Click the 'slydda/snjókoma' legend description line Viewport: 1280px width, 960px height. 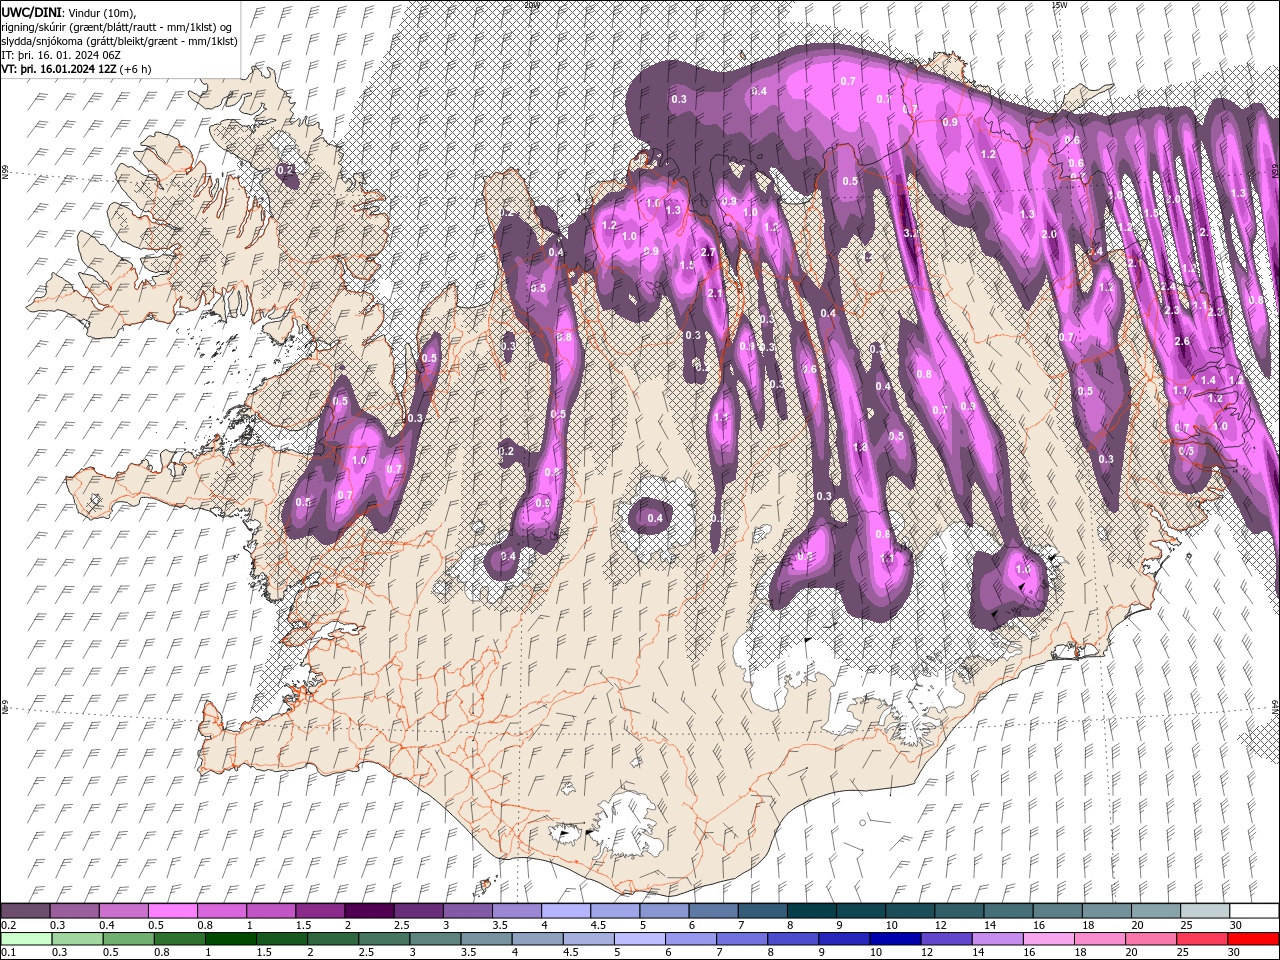[x=119, y=41]
